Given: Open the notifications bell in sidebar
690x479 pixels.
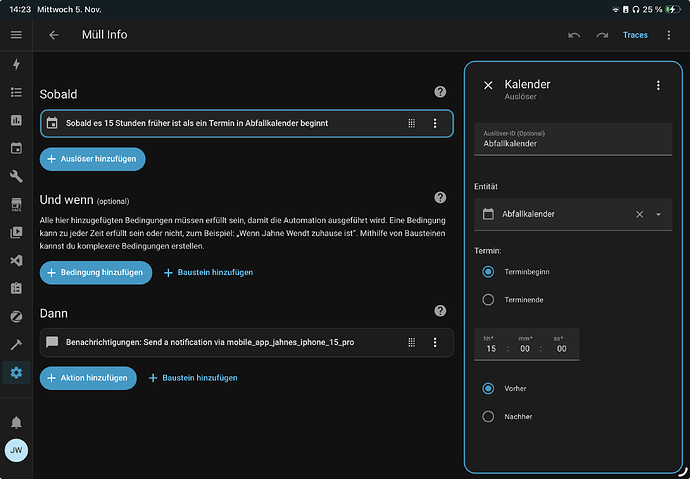Looking at the screenshot, I should click(16, 422).
